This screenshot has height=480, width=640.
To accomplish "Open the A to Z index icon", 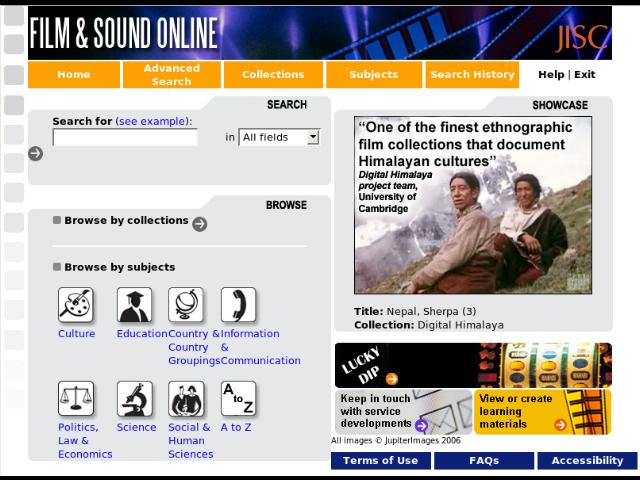I will point(238,399).
